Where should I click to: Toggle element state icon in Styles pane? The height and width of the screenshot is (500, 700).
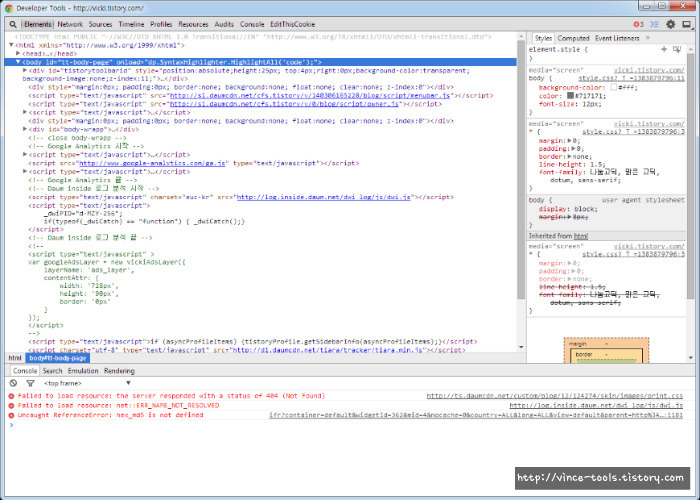[x=677, y=50]
